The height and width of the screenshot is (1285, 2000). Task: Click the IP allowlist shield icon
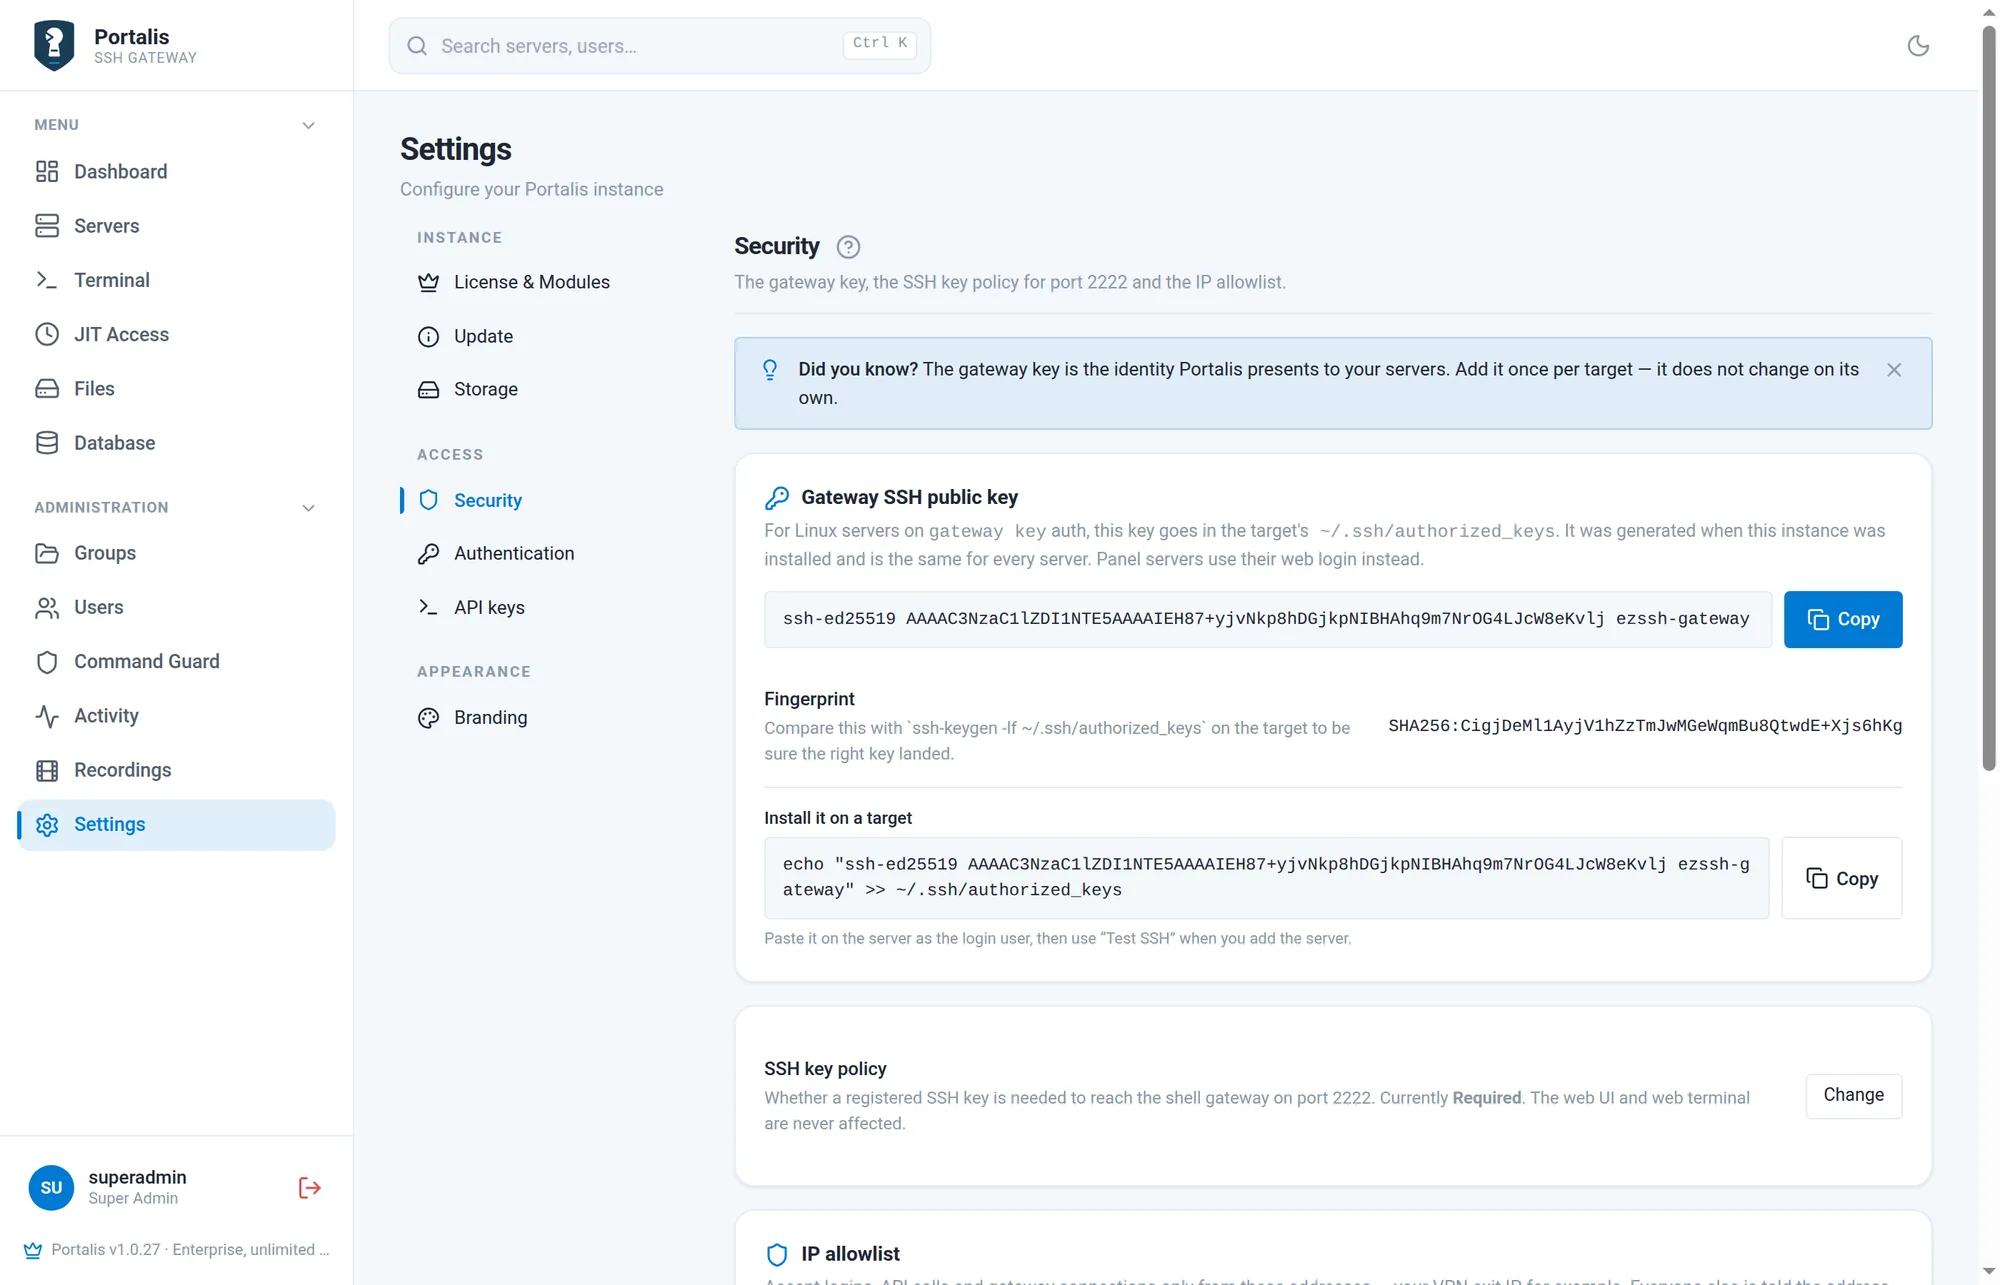click(x=777, y=1254)
